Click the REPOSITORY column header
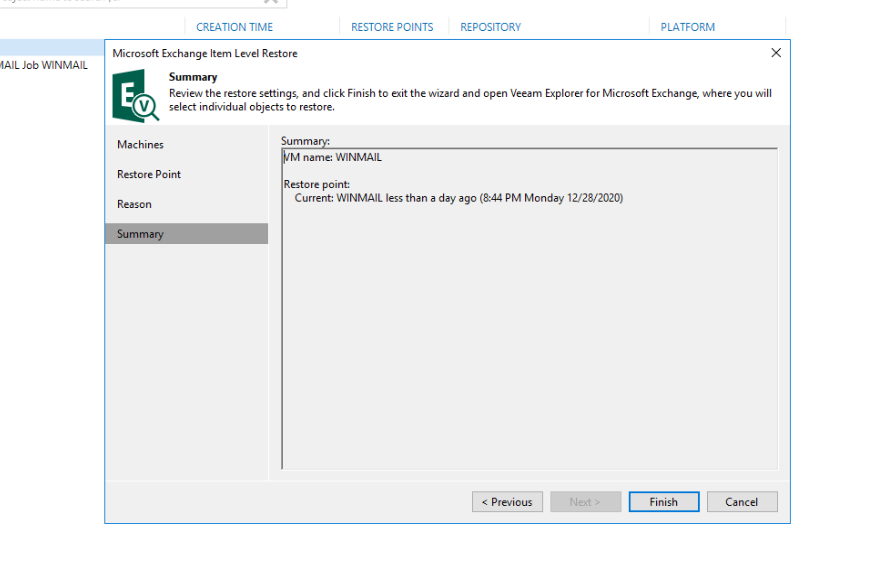 click(490, 27)
